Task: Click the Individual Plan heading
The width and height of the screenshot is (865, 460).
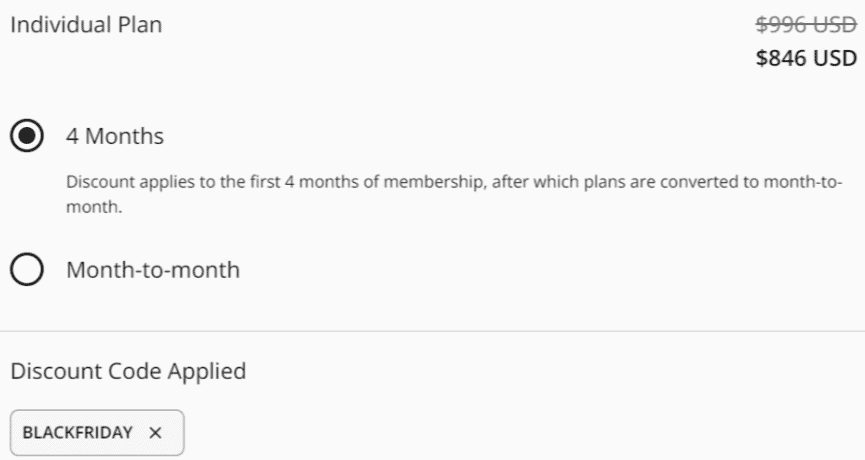Action: click(86, 26)
